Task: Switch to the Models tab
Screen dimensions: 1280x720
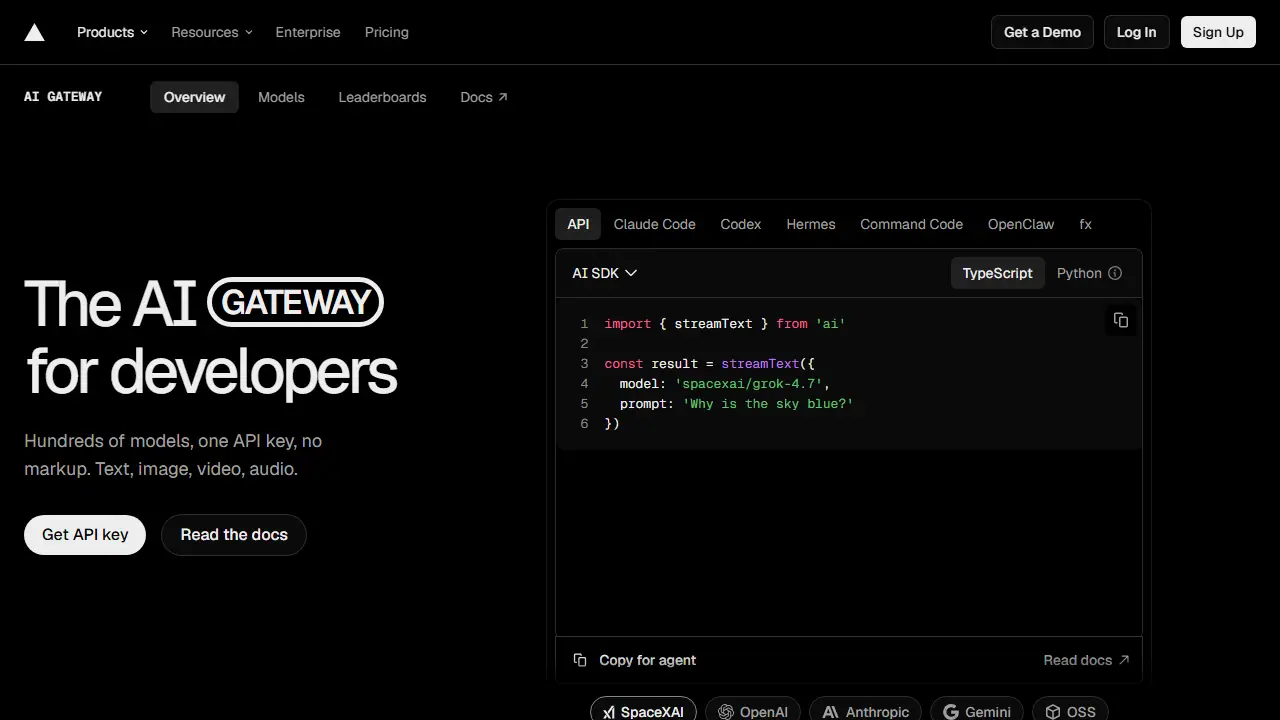Action: 281,97
